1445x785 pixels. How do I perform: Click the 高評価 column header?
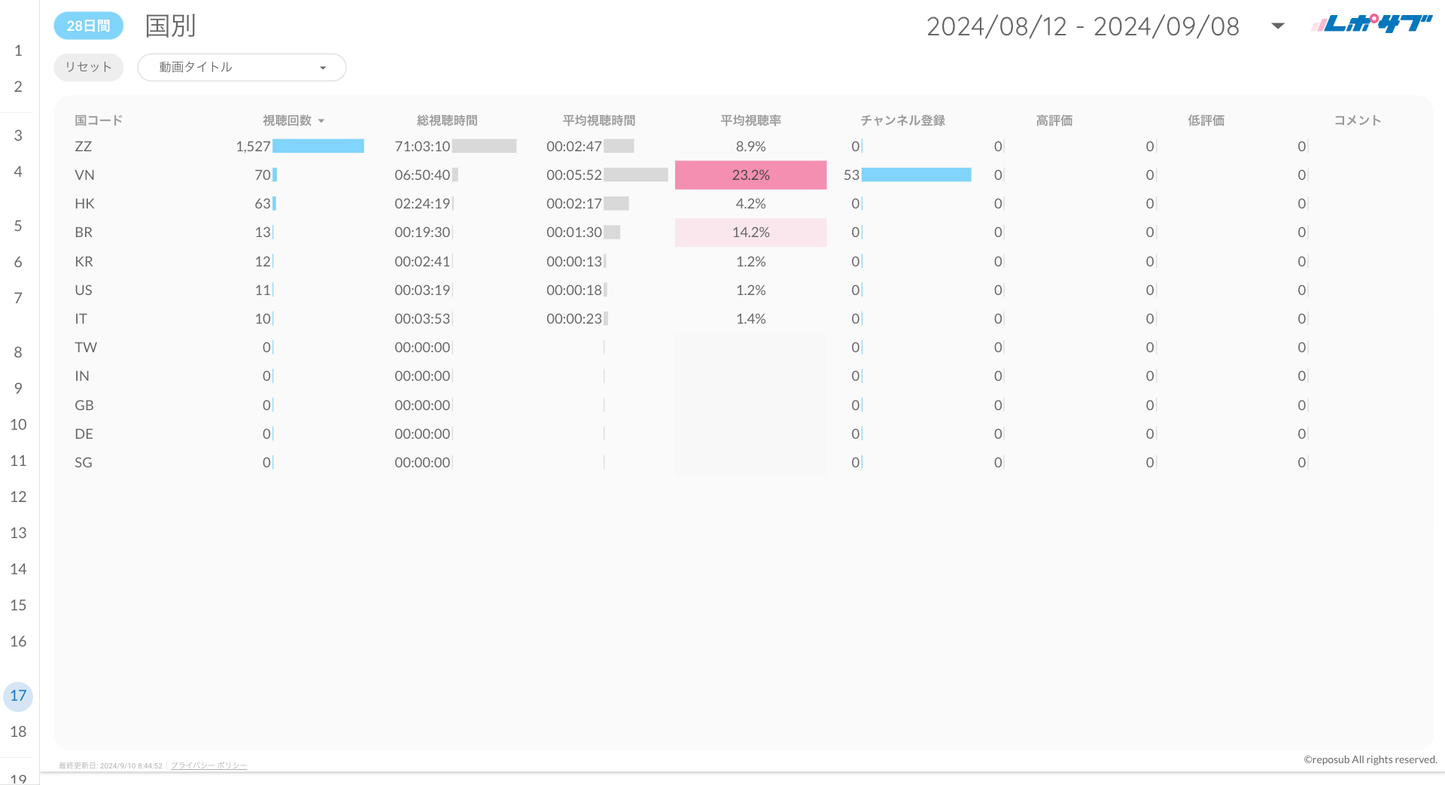pos(1055,120)
